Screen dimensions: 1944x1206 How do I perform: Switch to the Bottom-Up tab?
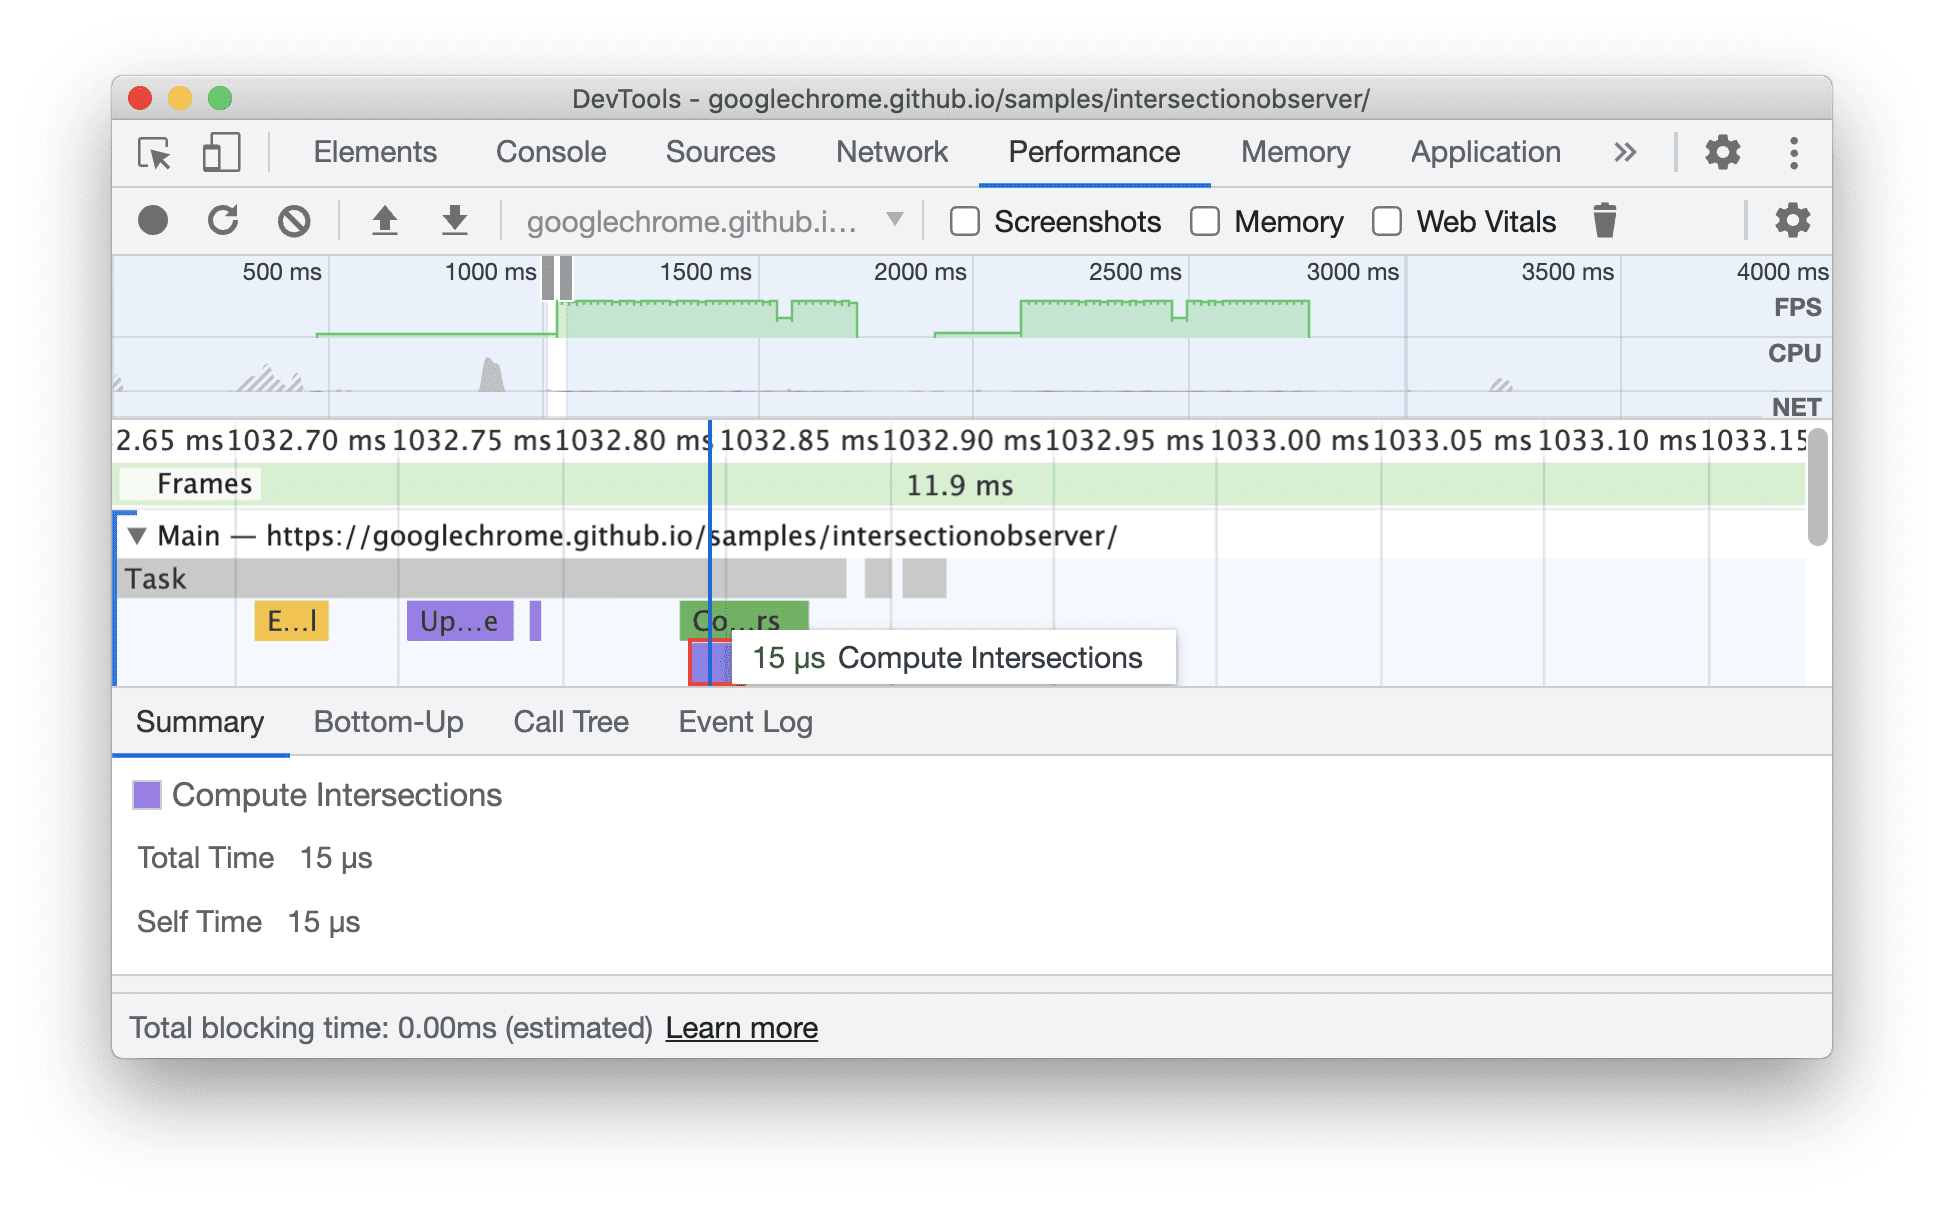tap(389, 720)
